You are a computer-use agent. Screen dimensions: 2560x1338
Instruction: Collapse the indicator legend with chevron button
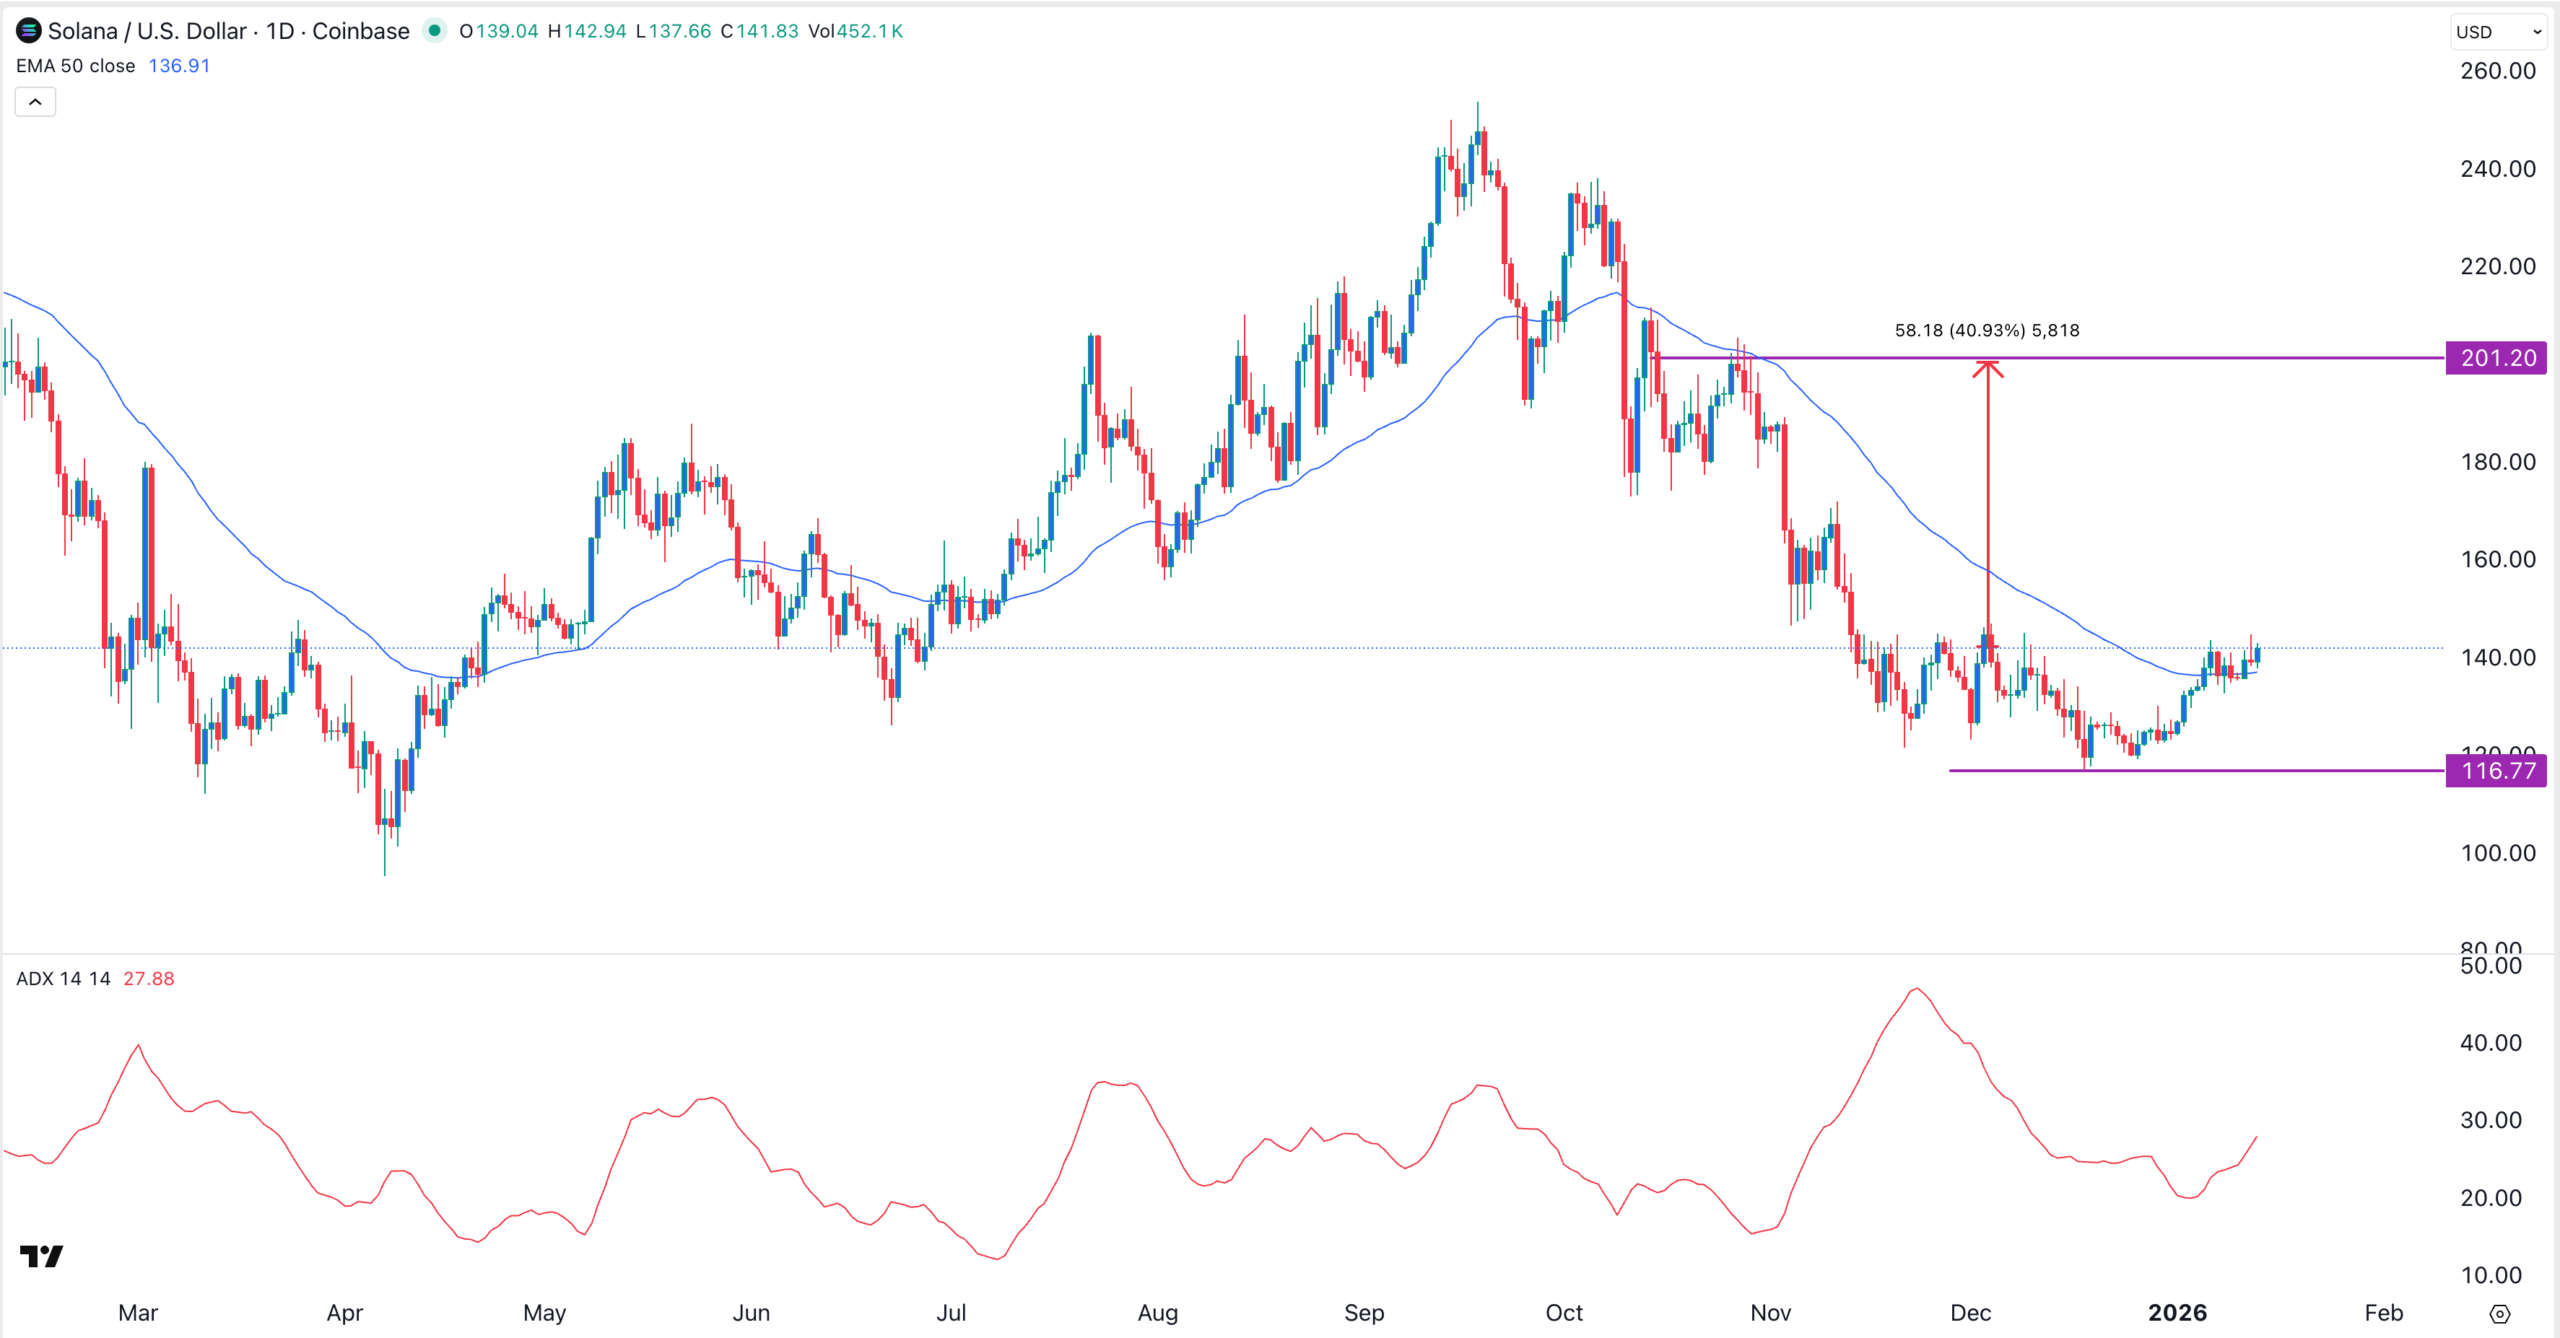pos(35,102)
